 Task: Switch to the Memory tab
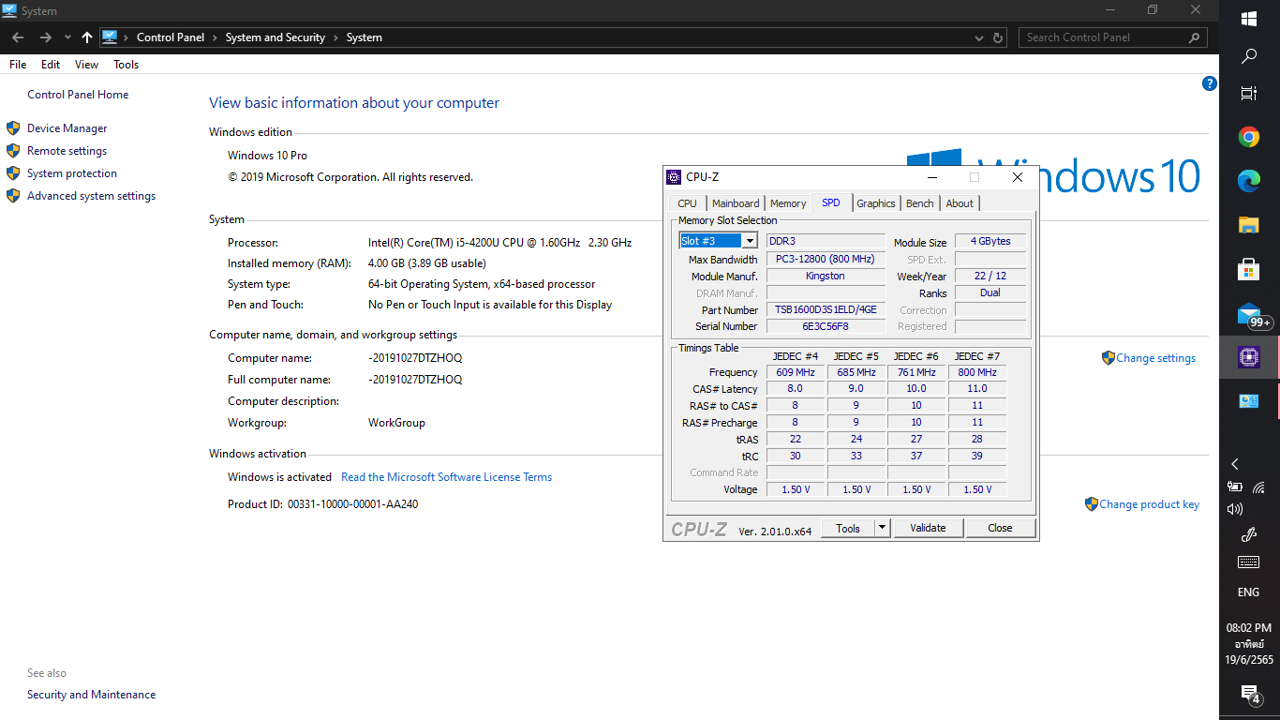pyautogui.click(x=788, y=203)
